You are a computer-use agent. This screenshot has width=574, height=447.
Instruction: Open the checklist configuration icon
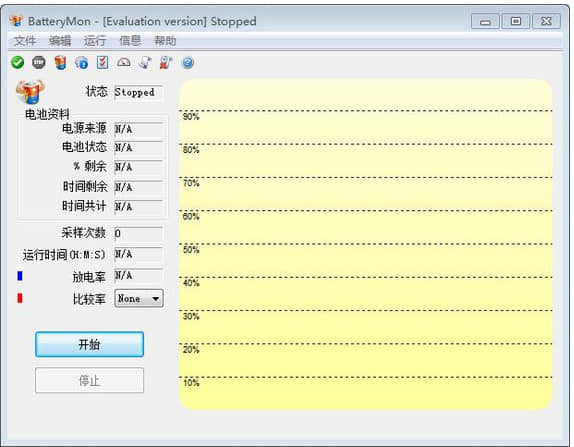[102, 63]
